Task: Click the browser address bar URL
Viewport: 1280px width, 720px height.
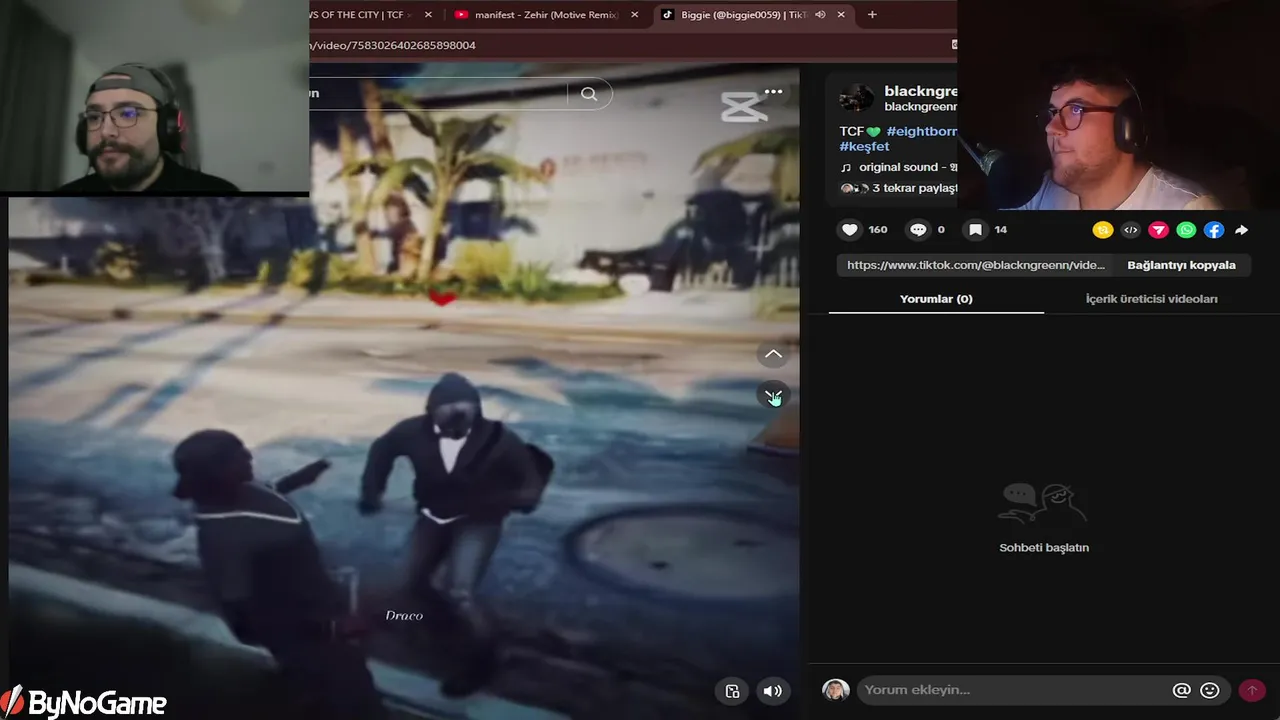Action: pyautogui.click(x=395, y=45)
